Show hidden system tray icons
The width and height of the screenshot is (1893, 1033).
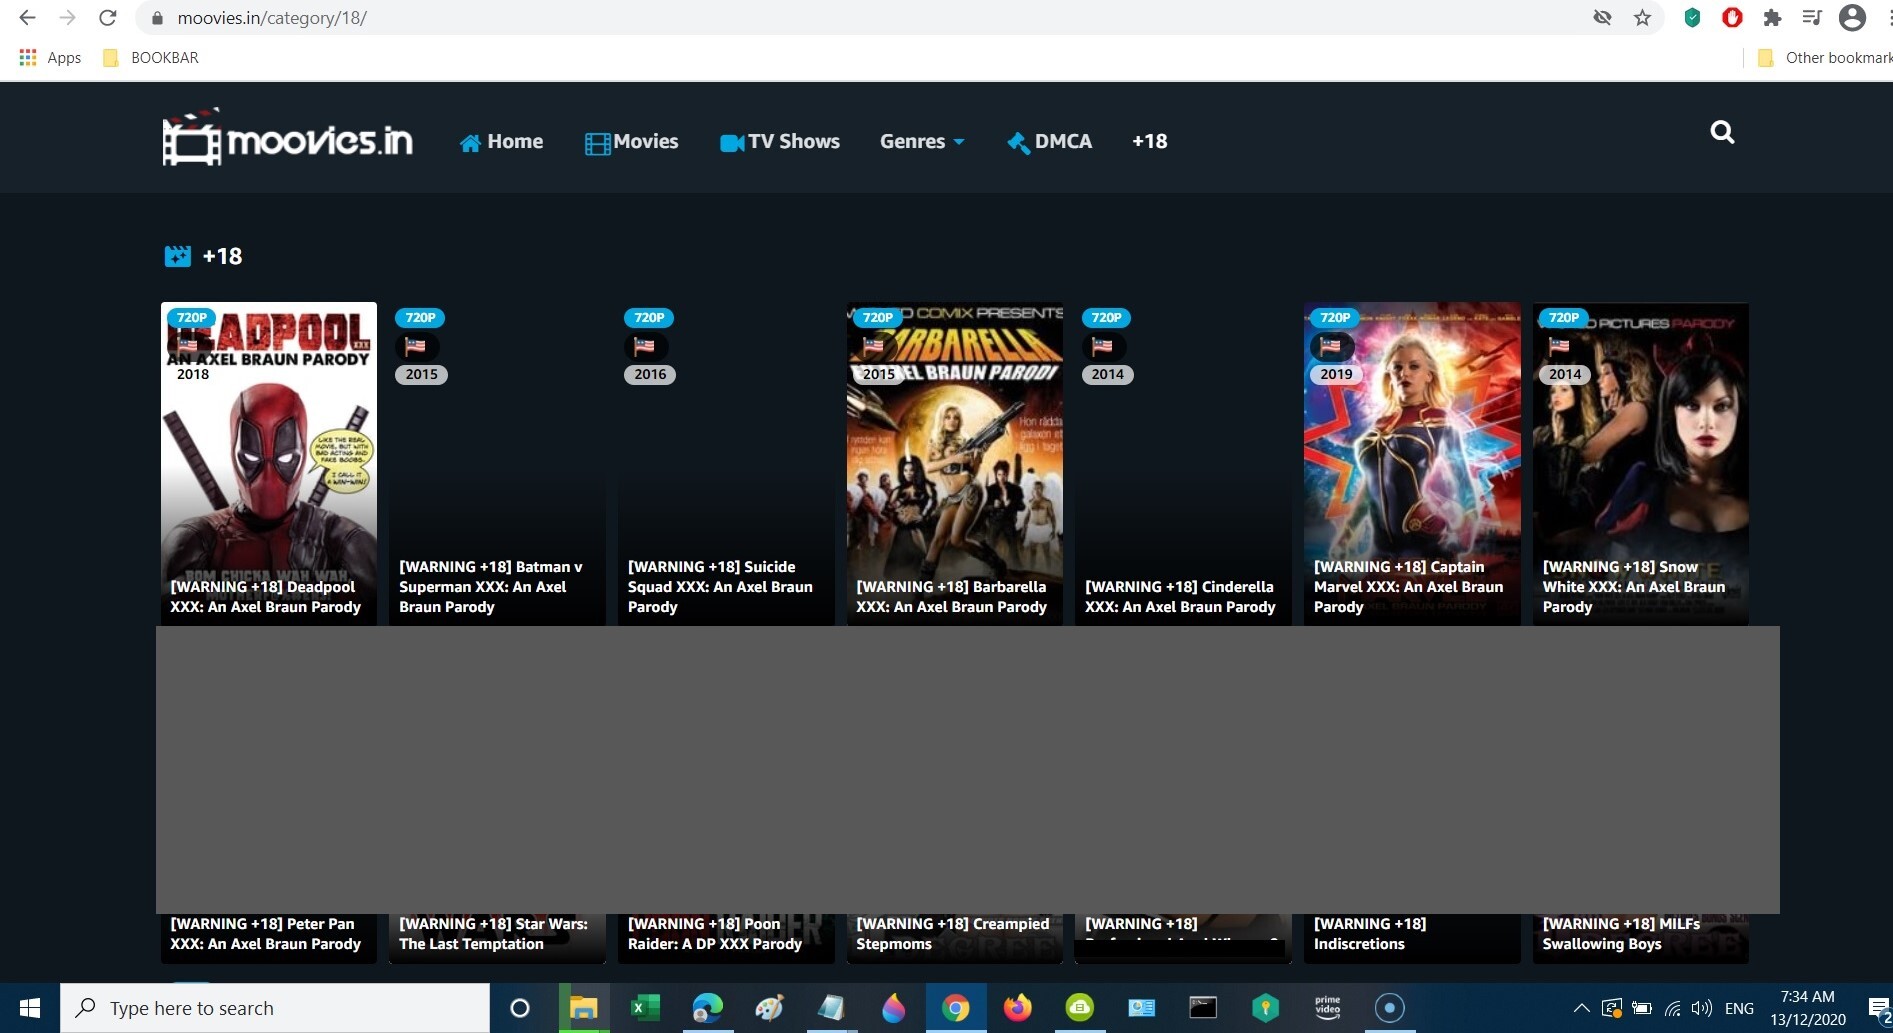pyautogui.click(x=1581, y=1008)
